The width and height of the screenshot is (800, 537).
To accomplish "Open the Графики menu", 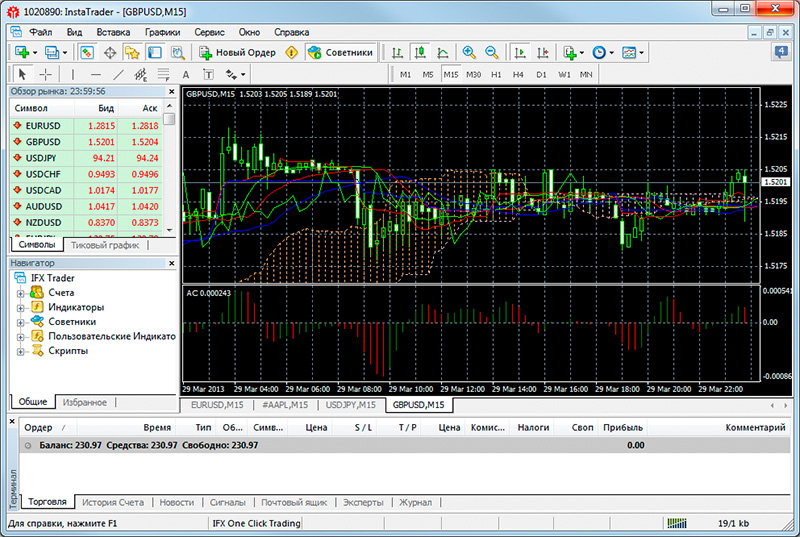I will pos(162,31).
